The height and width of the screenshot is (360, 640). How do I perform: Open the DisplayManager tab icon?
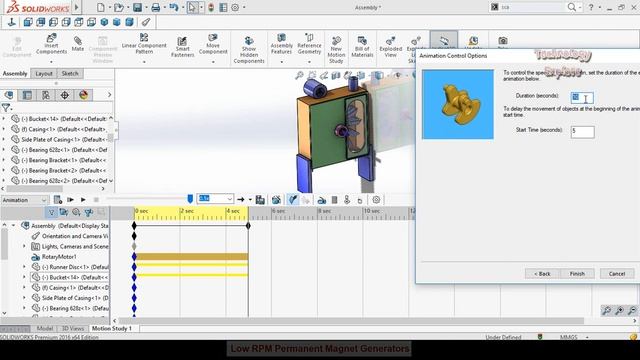(84, 95)
